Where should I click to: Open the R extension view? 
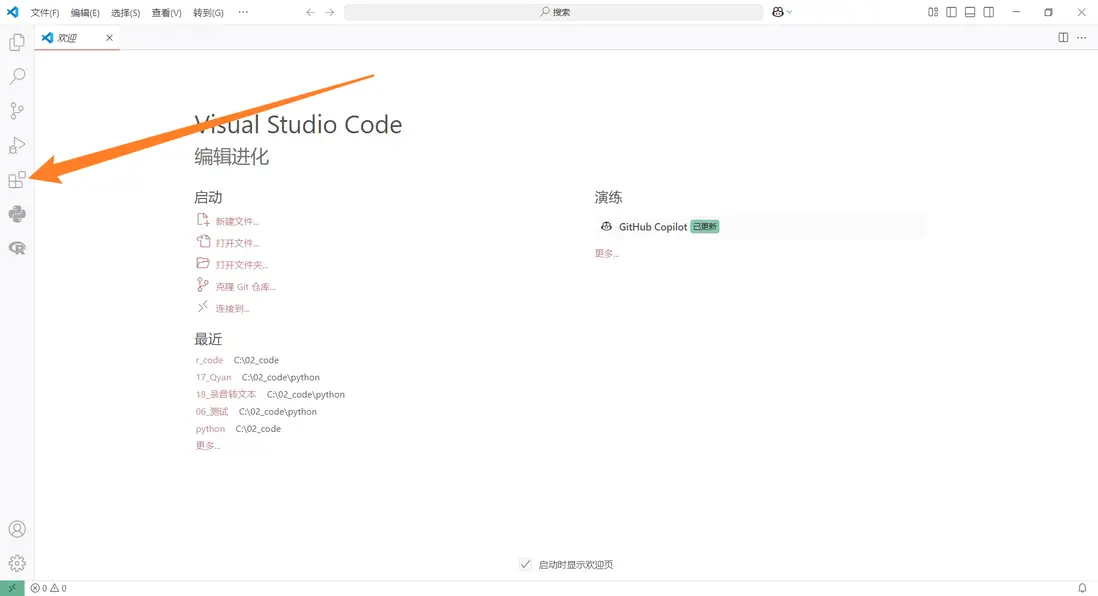point(17,248)
